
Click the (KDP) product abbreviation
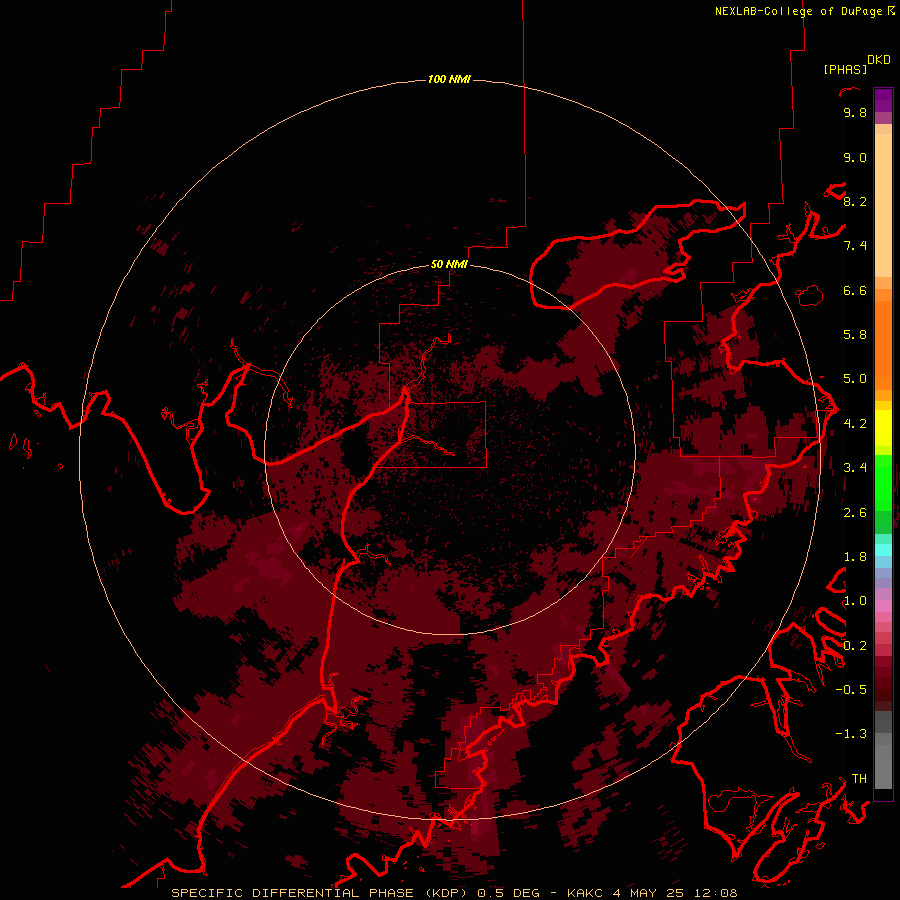pyautogui.click(x=446, y=893)
